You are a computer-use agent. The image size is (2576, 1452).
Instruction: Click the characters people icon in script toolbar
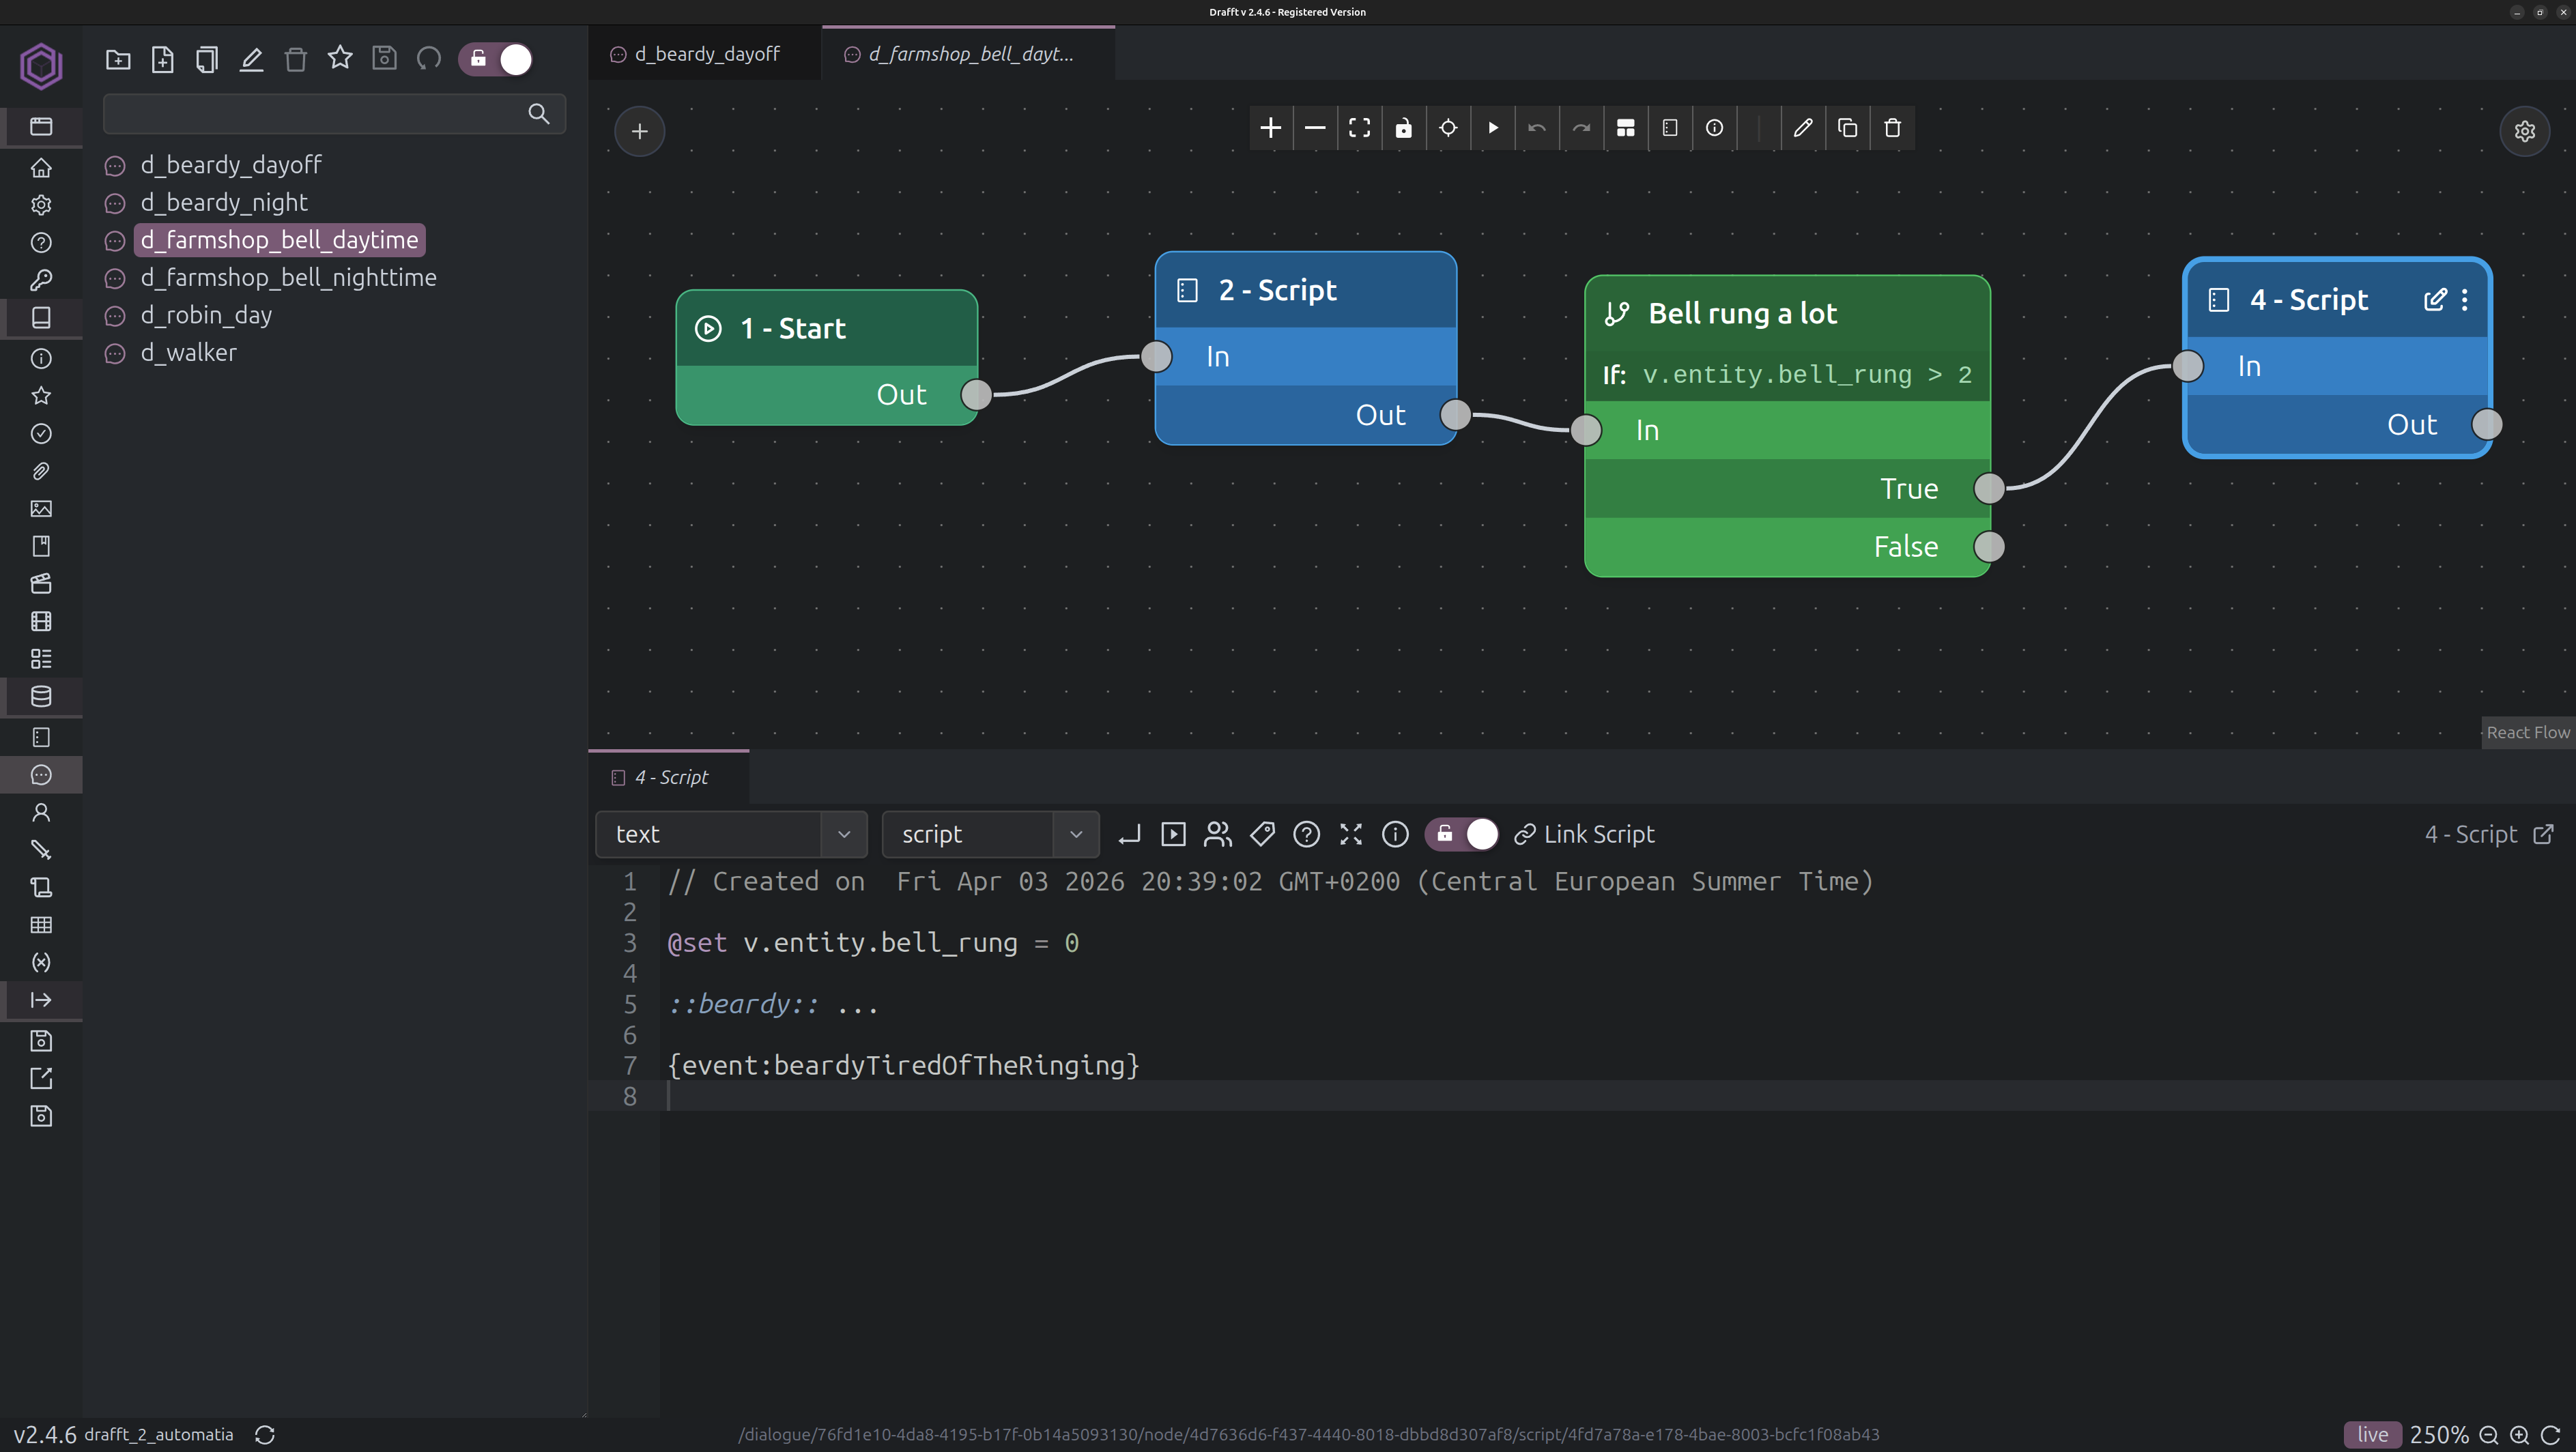[1217, 834]
